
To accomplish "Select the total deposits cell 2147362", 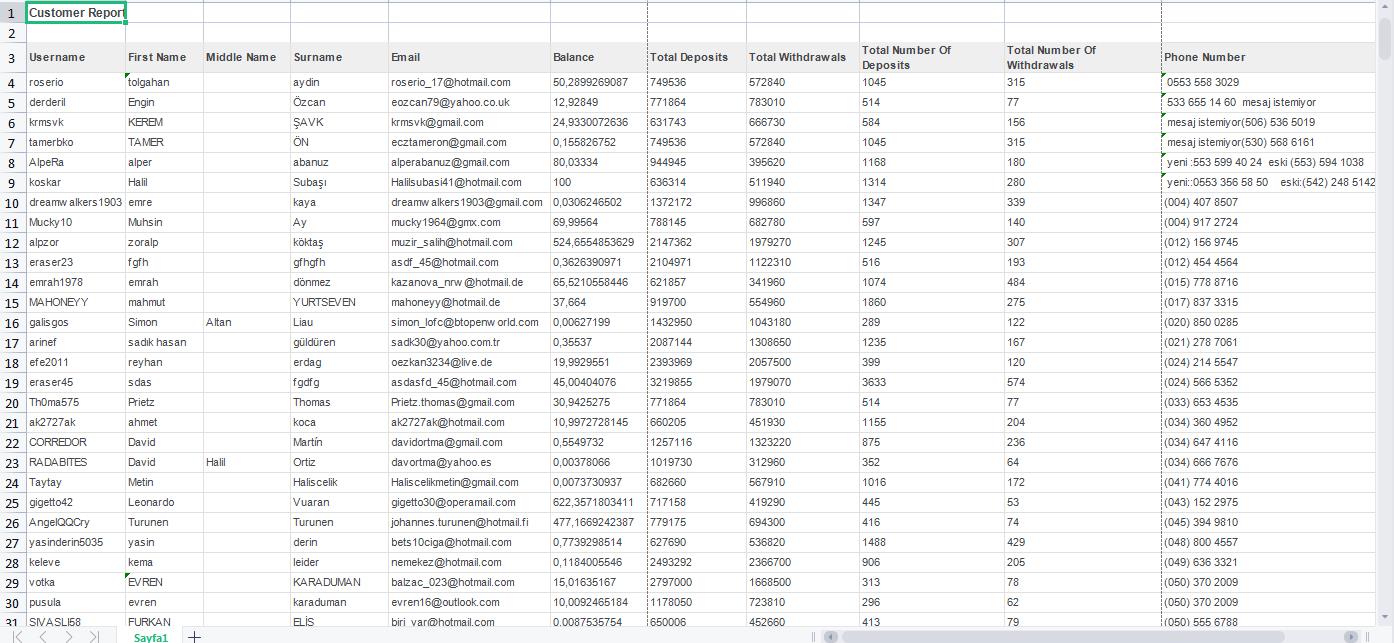I will click(x=697, y=242).
